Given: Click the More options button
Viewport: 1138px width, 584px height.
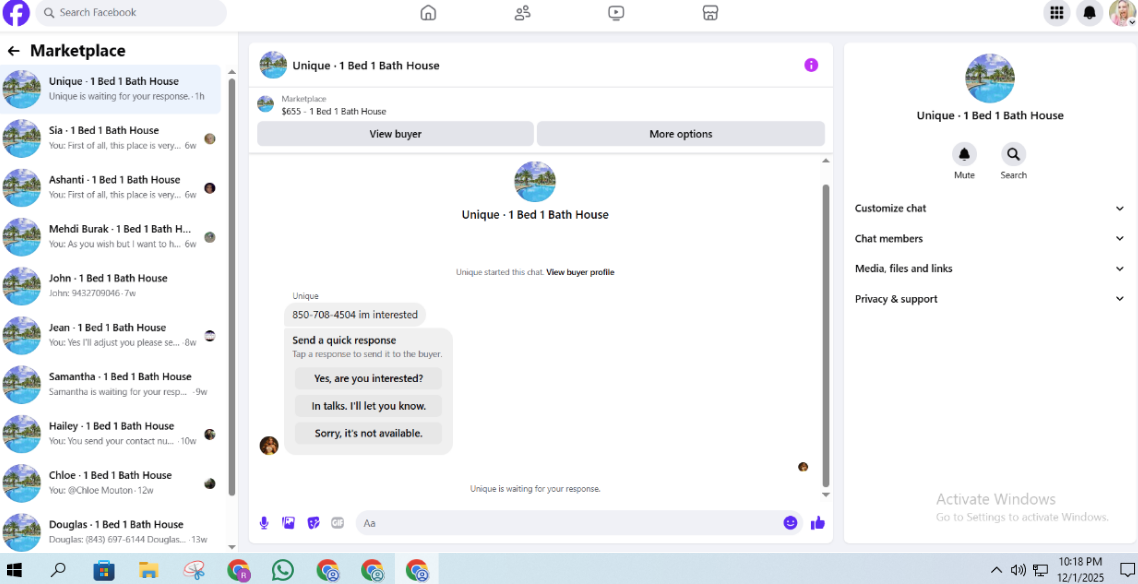Looking at the screenshot, I should click(681, 134).
